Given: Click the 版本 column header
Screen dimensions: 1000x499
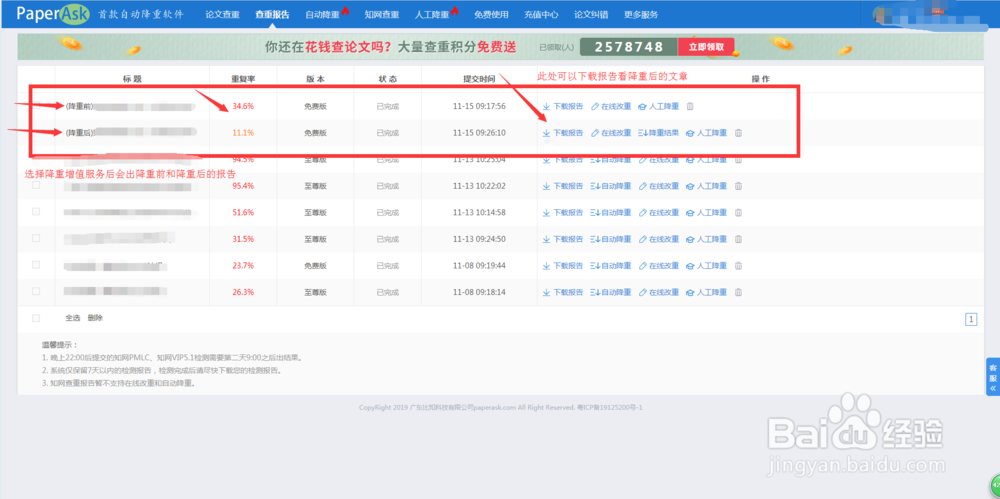Looking at the screenshot, I should 315,79.
